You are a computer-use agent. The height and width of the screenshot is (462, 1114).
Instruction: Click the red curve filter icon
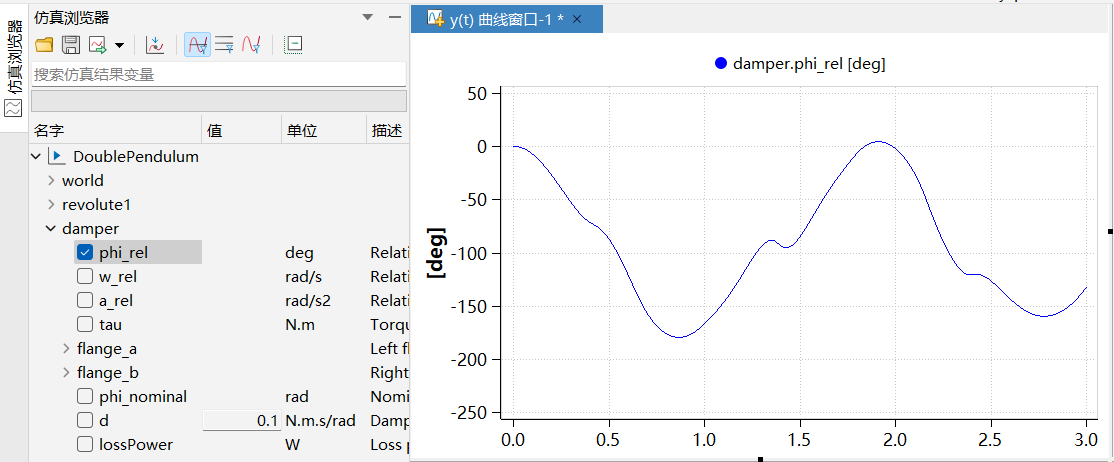pos(251,45)
